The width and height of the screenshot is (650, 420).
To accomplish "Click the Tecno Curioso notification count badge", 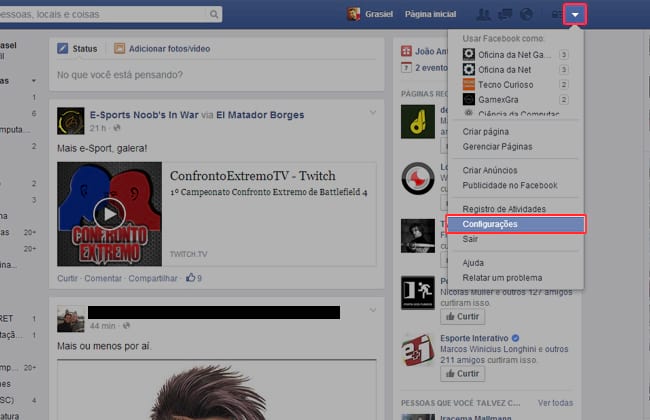I will [x=563, y=84].
